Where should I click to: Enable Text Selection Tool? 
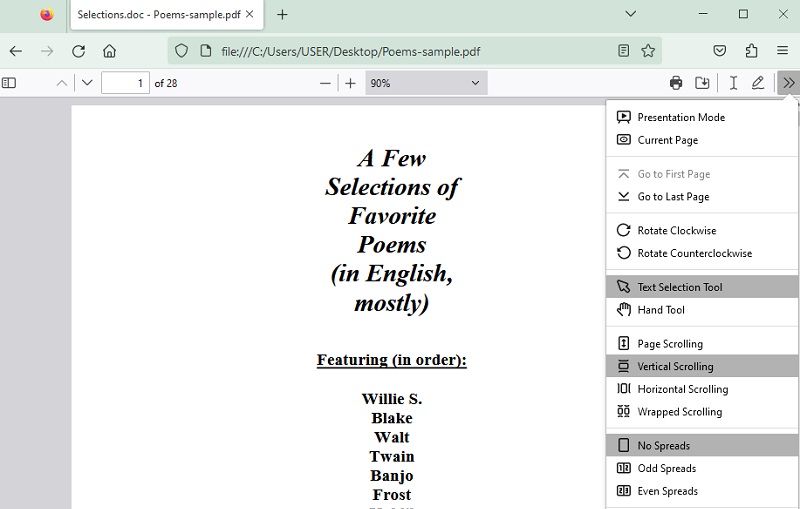(702, 287)
